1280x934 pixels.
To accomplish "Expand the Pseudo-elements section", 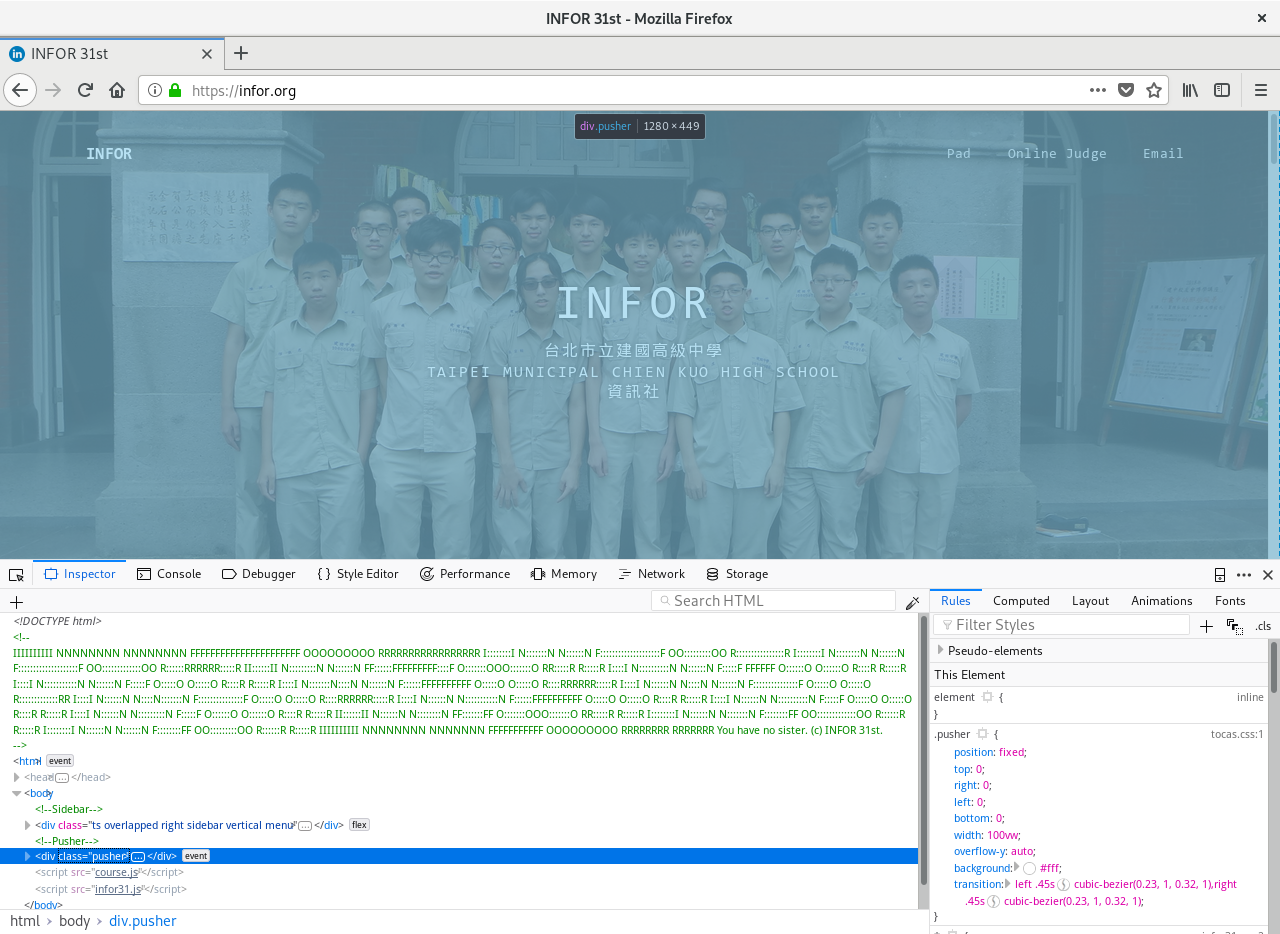I will (941, 650).
